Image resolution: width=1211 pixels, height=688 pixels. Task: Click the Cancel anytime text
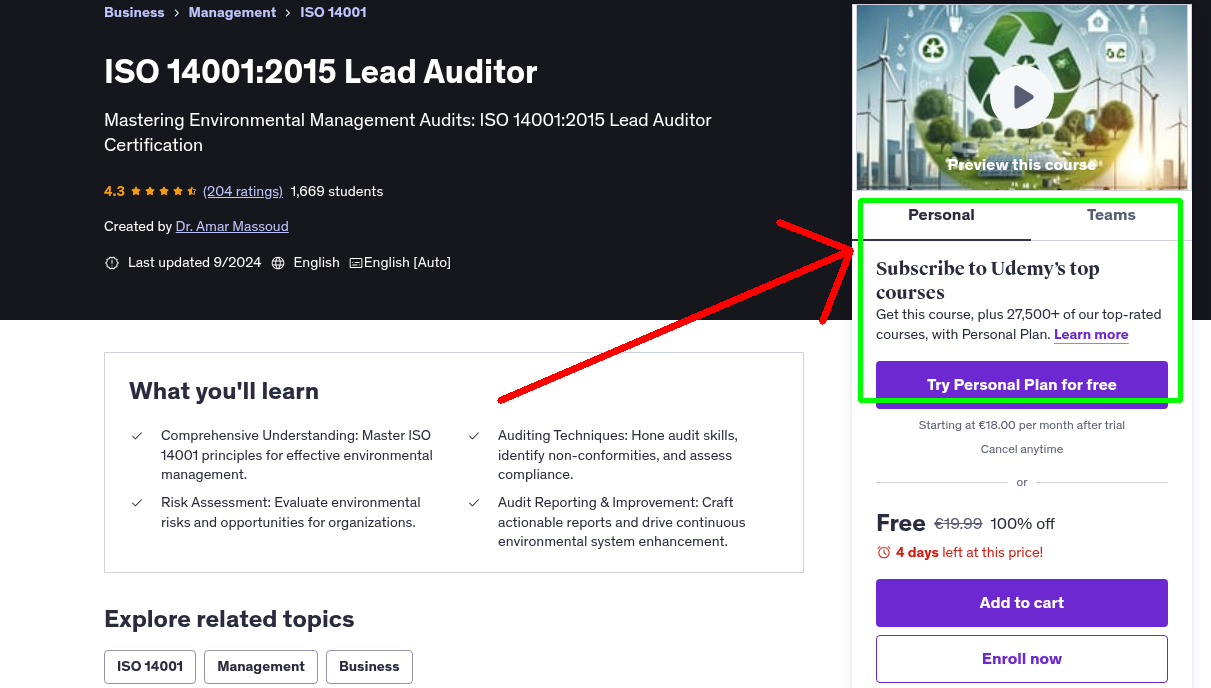point(1022,449)
